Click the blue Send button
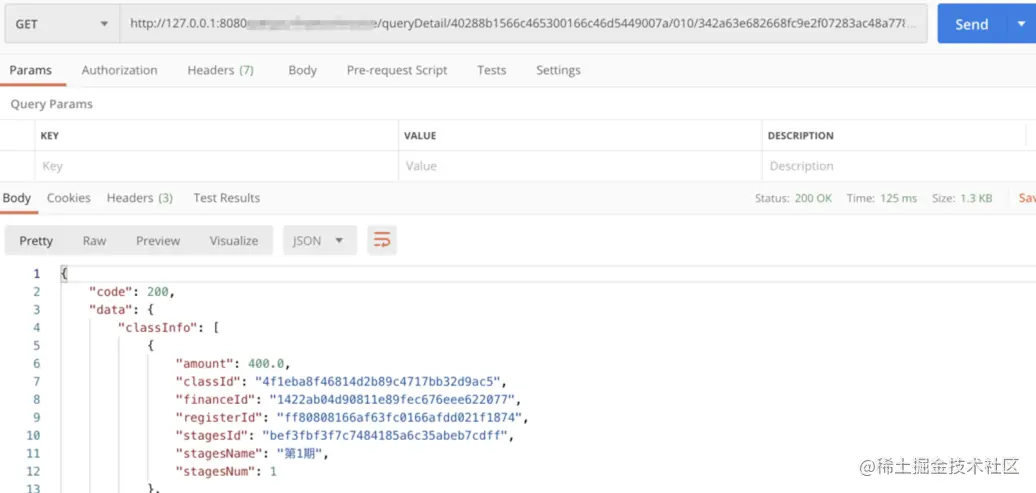The height and width of the screenshot is (493, 1036). [971, 24]
